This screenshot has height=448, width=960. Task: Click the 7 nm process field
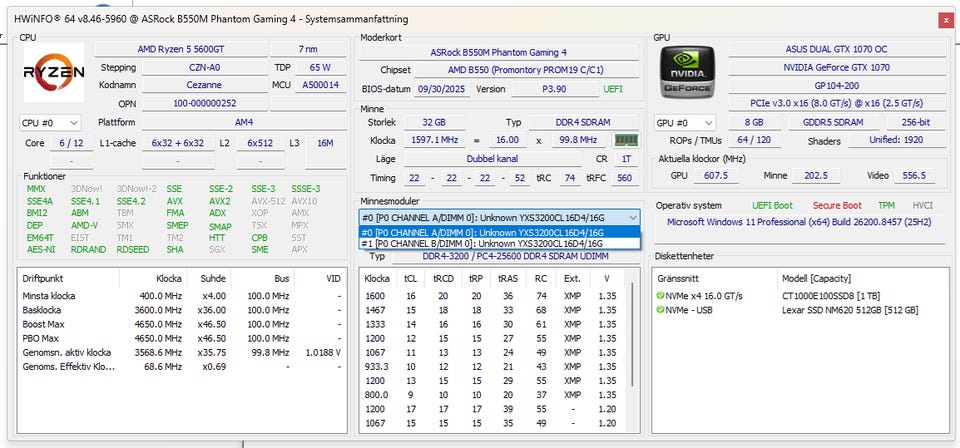click(x=307, y=50)
